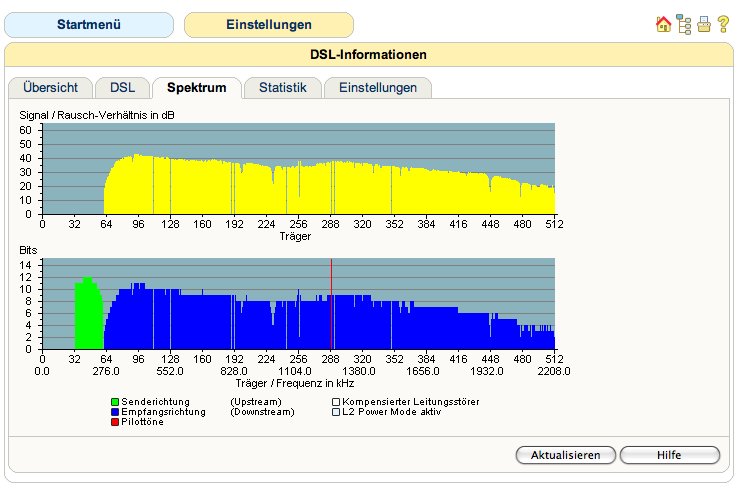
Task: Click blue Empfangsrichtung legend swatch
Action: (x=115, y=412)
